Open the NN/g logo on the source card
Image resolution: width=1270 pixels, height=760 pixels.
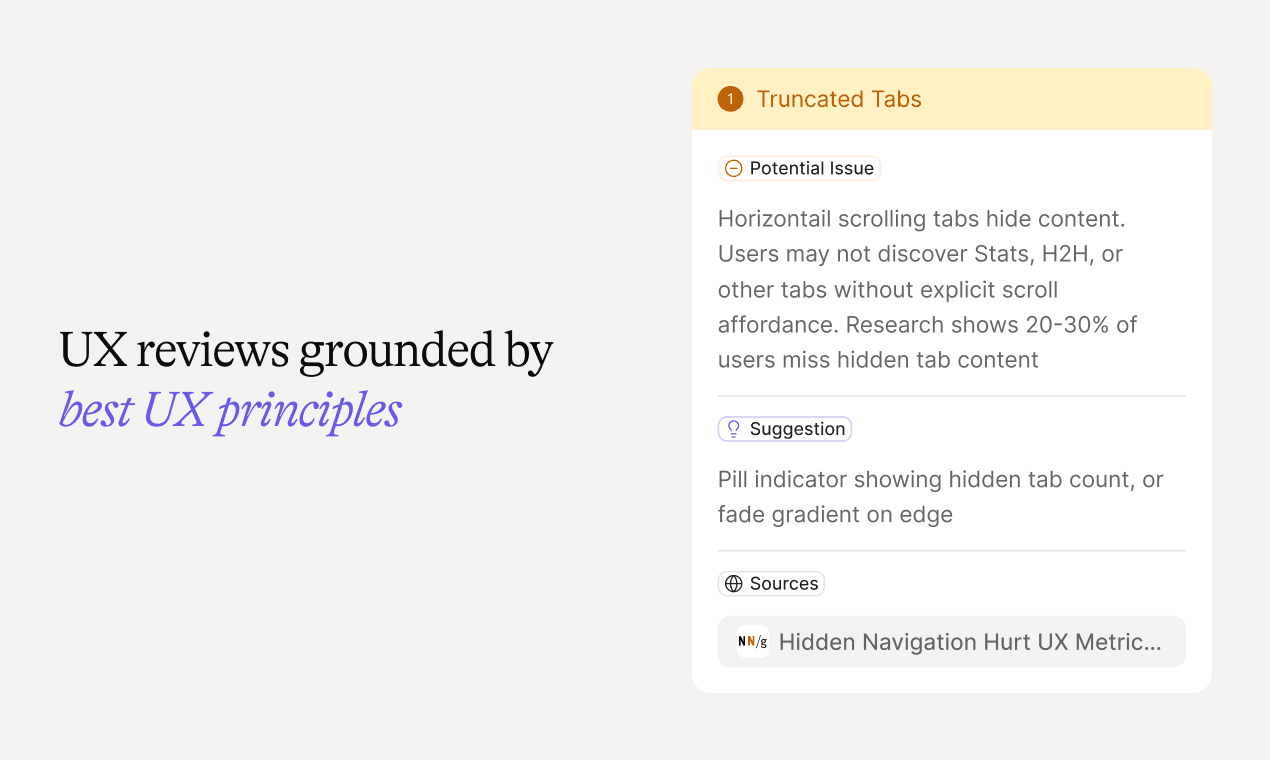tap(752, 641)
